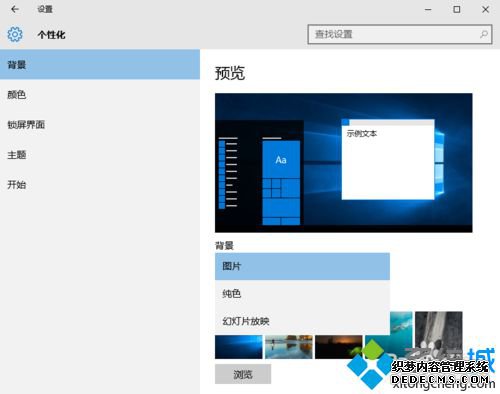Viewport: 500px width, 394px height.
Task: Minimize the settings window
Action: point(428,9)
